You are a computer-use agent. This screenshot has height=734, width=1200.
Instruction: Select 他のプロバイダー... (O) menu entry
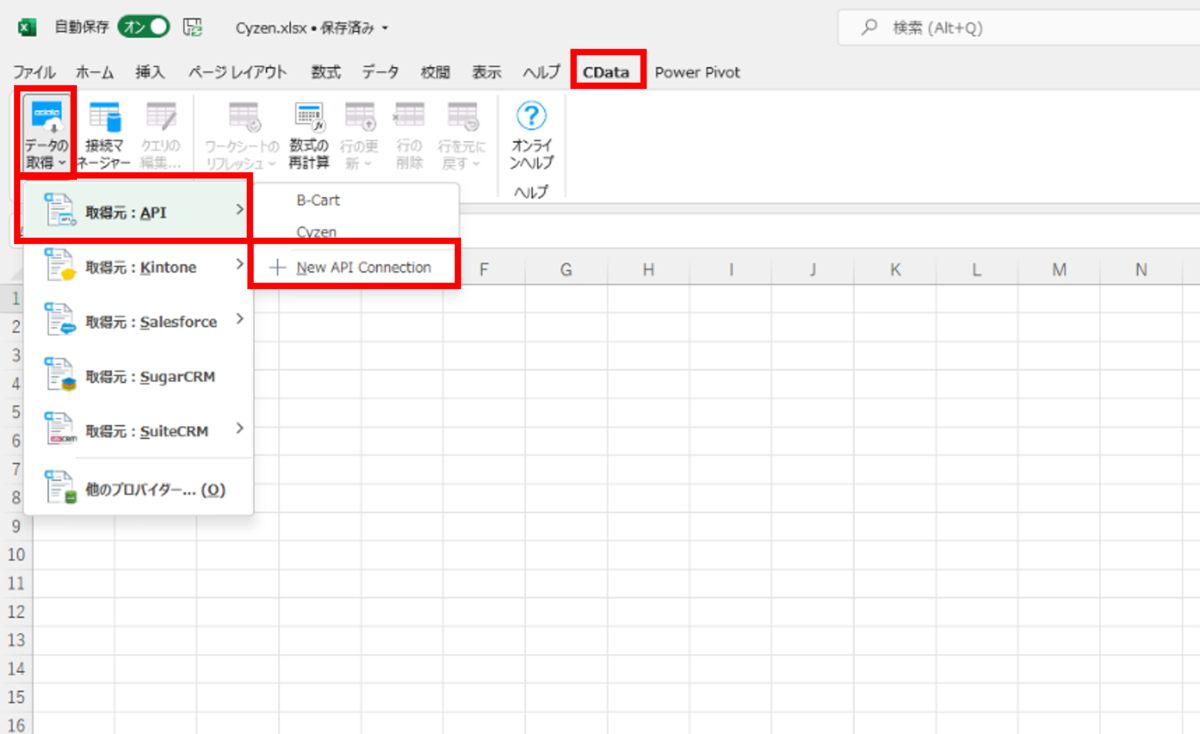(x=138, y=490)
